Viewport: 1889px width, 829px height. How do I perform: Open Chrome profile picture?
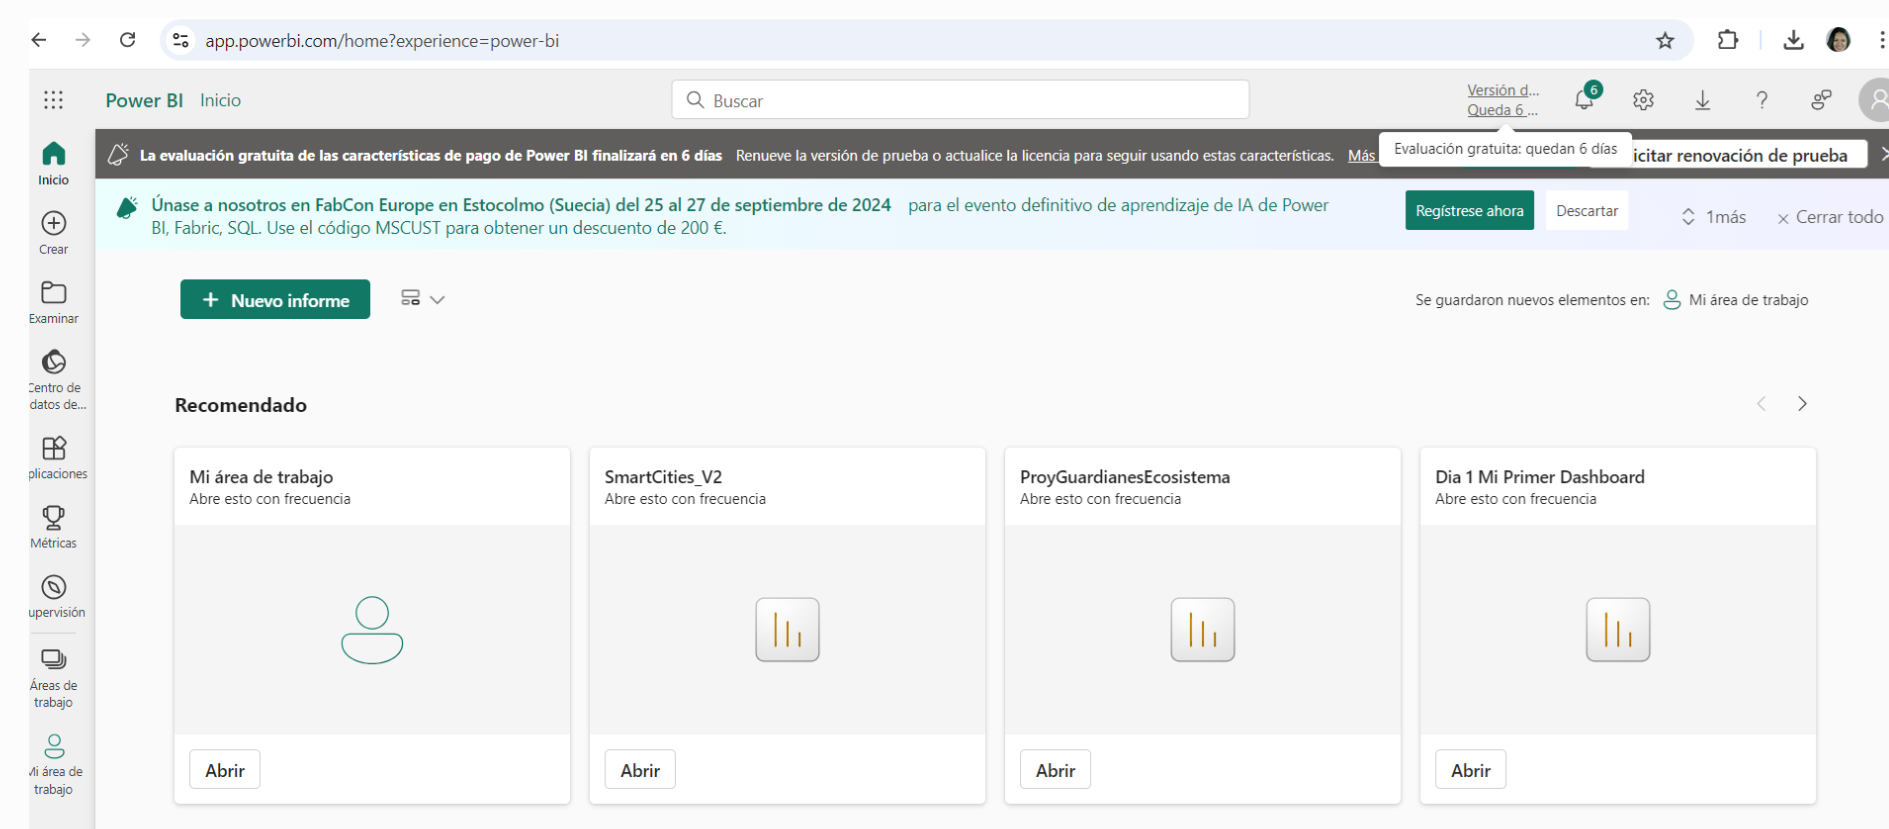[1838, 40]
